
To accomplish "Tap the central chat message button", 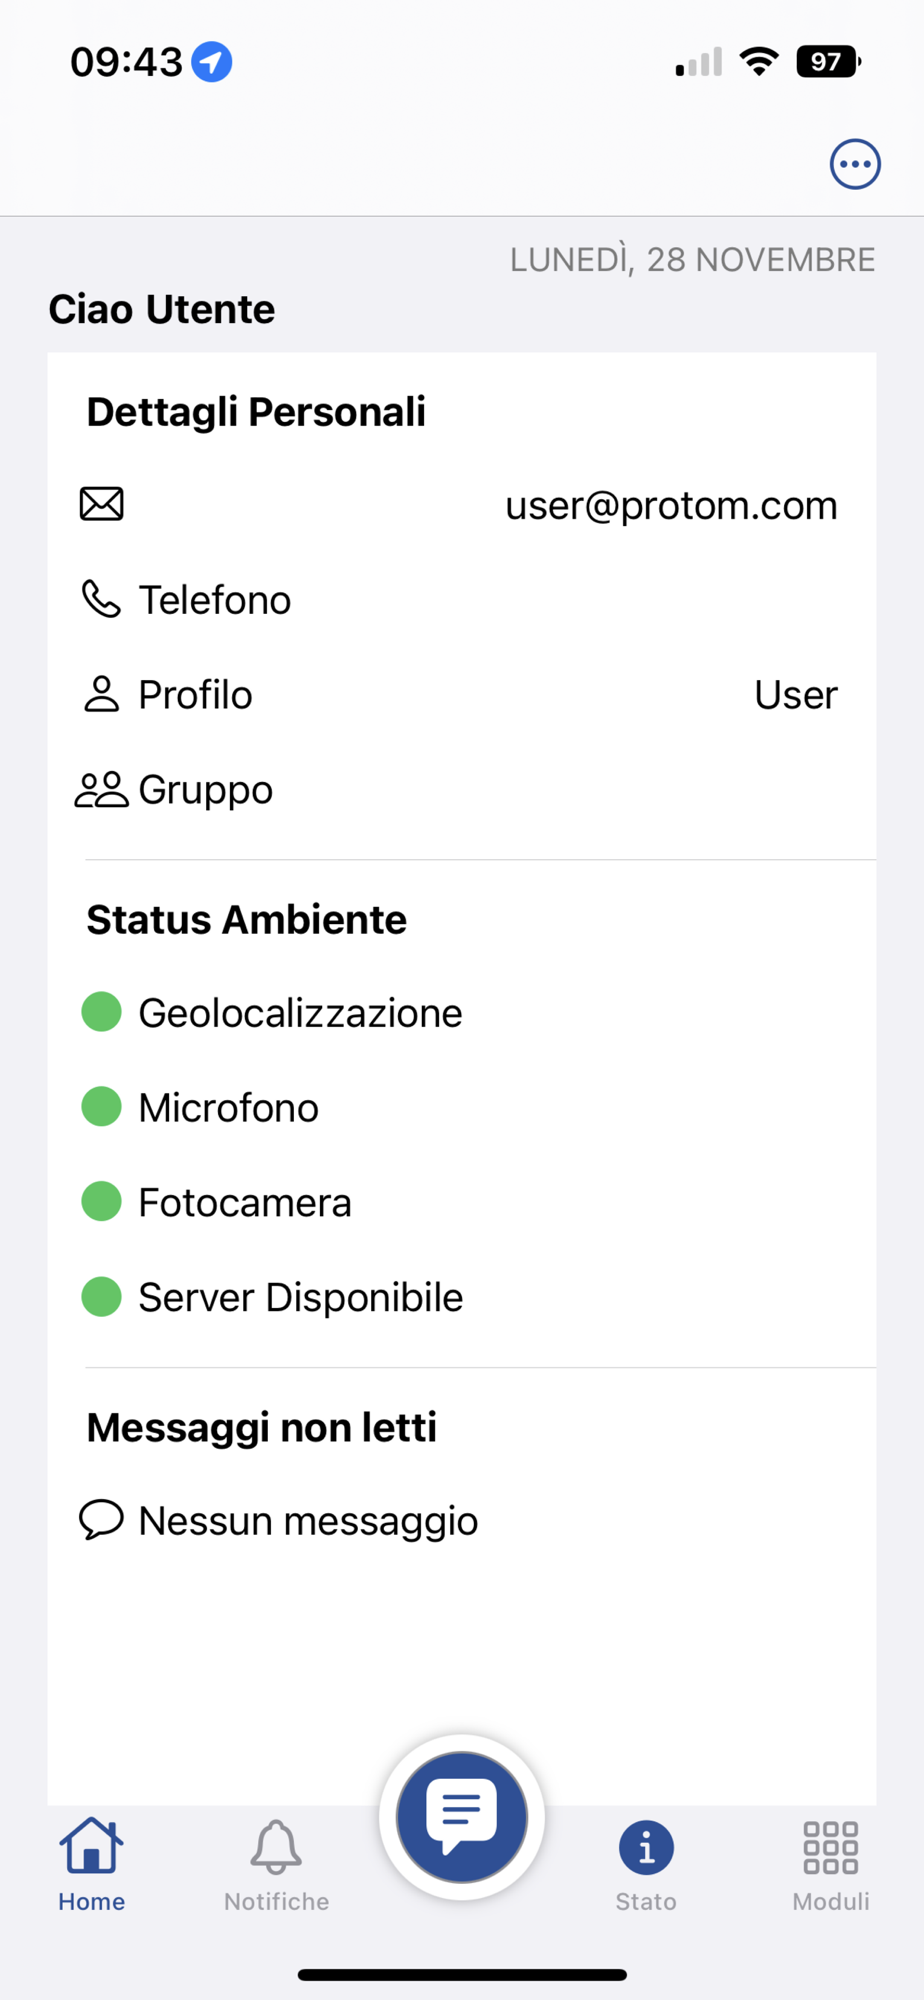I will coord(462,1816).
